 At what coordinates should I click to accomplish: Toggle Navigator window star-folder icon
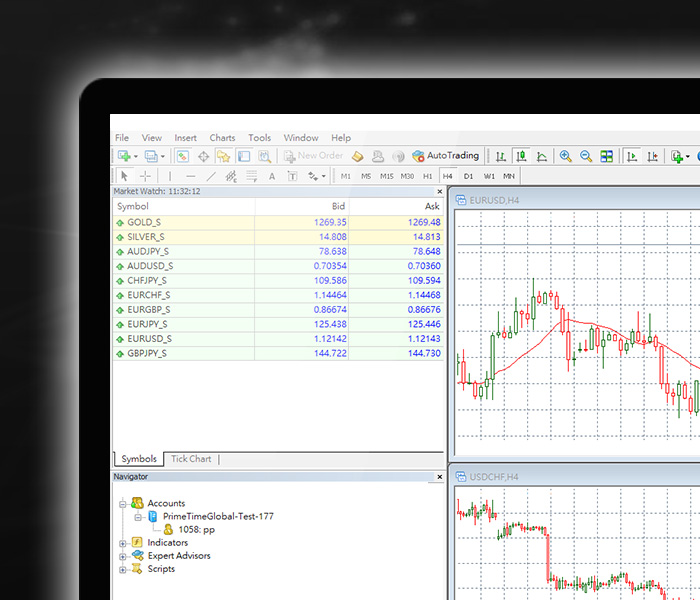(x=223, y=156)
